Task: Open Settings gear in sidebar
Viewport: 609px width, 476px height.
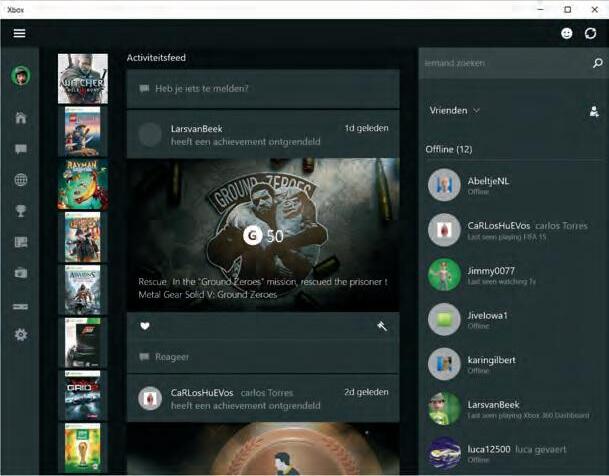Action: [x=21, y=335]
